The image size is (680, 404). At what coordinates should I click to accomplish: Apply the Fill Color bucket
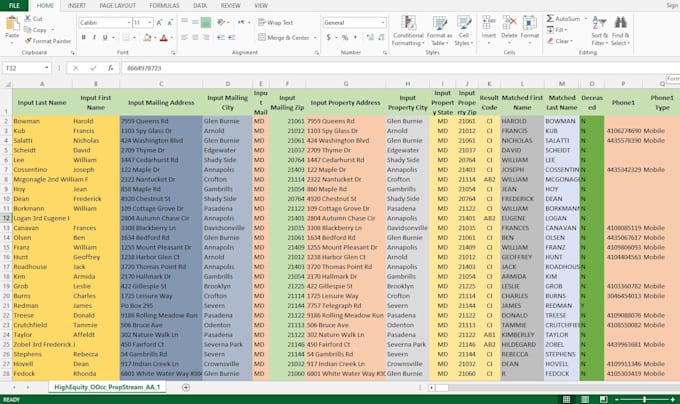[x=147, y=38]
